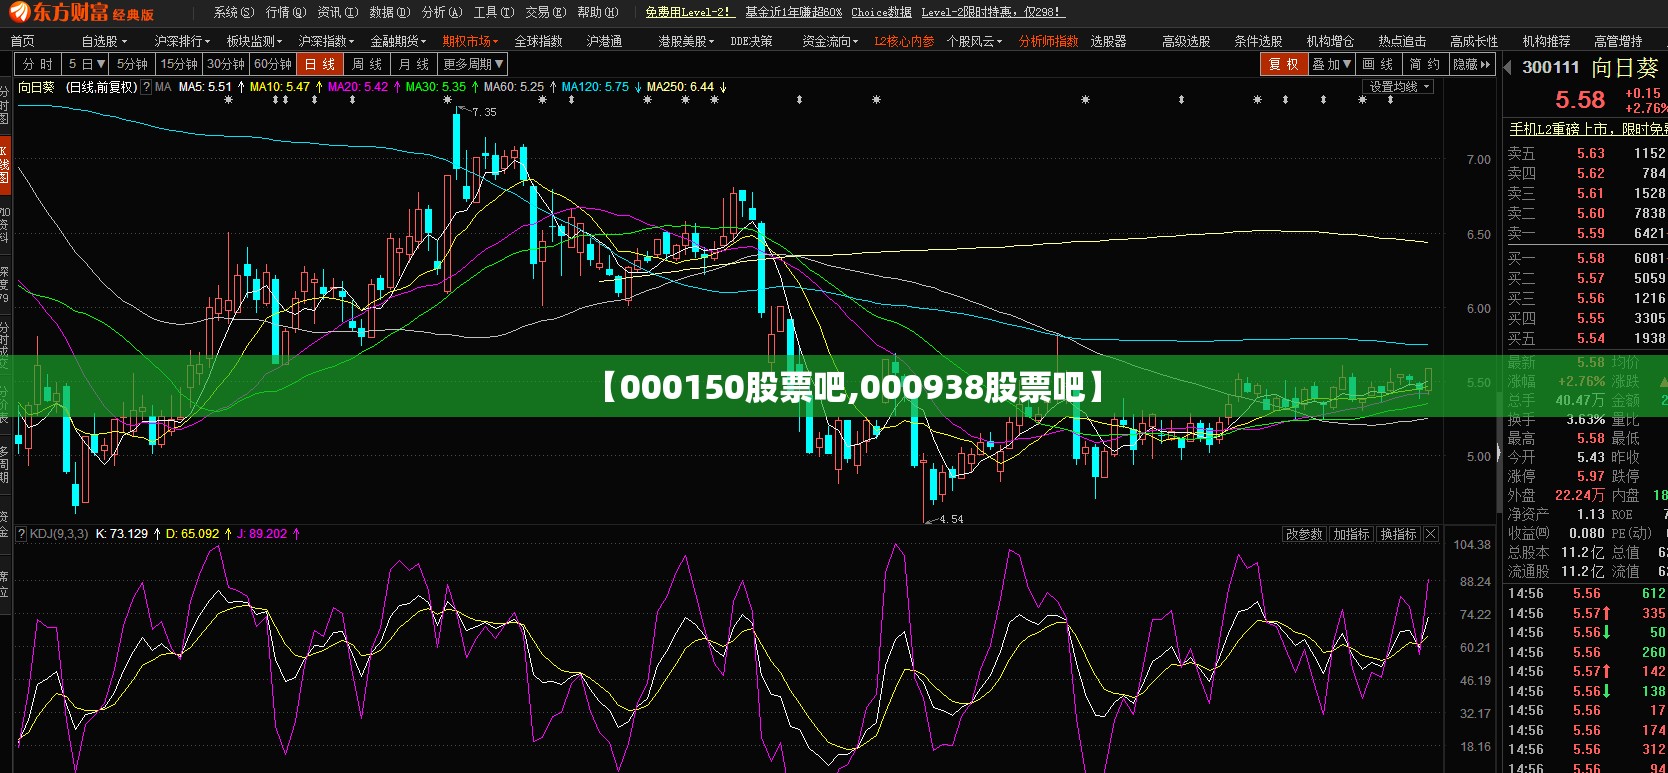
Task: Expand the 沪深排行 dropdown menu
Action: tap(182, 41)
